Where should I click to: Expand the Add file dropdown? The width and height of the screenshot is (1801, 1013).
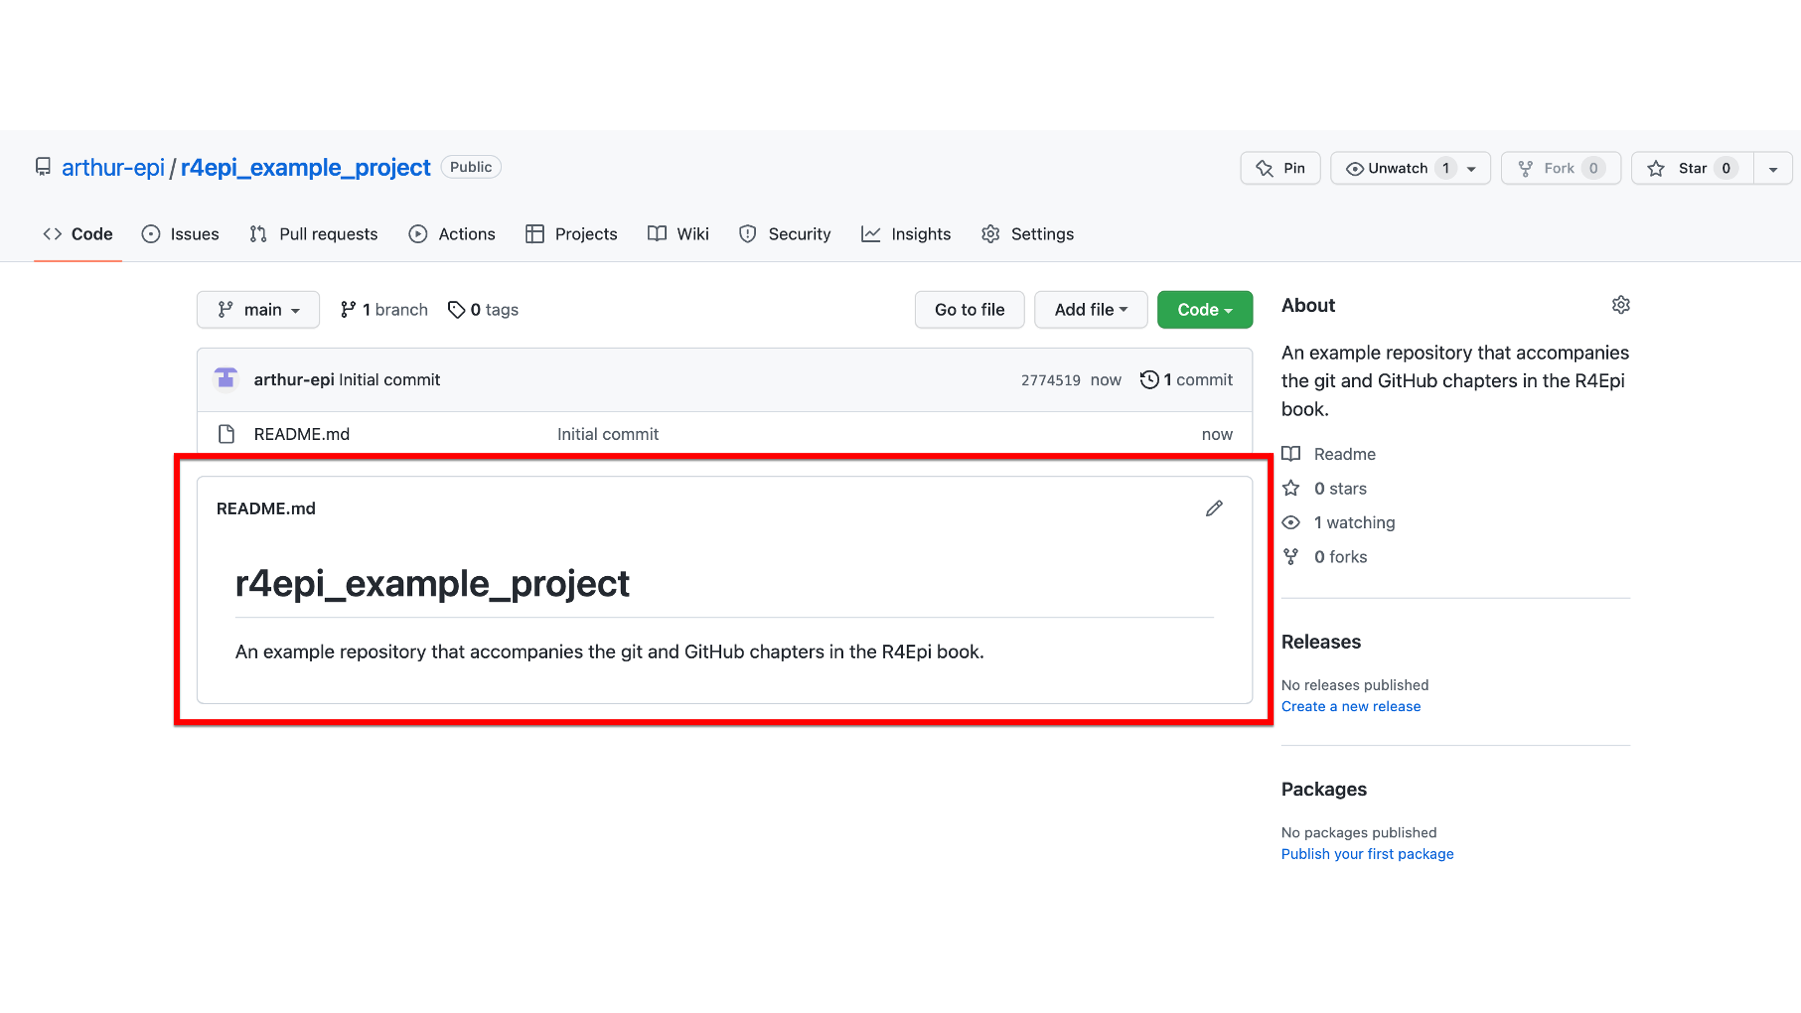pyautogui.click(x=1091, y=310)
